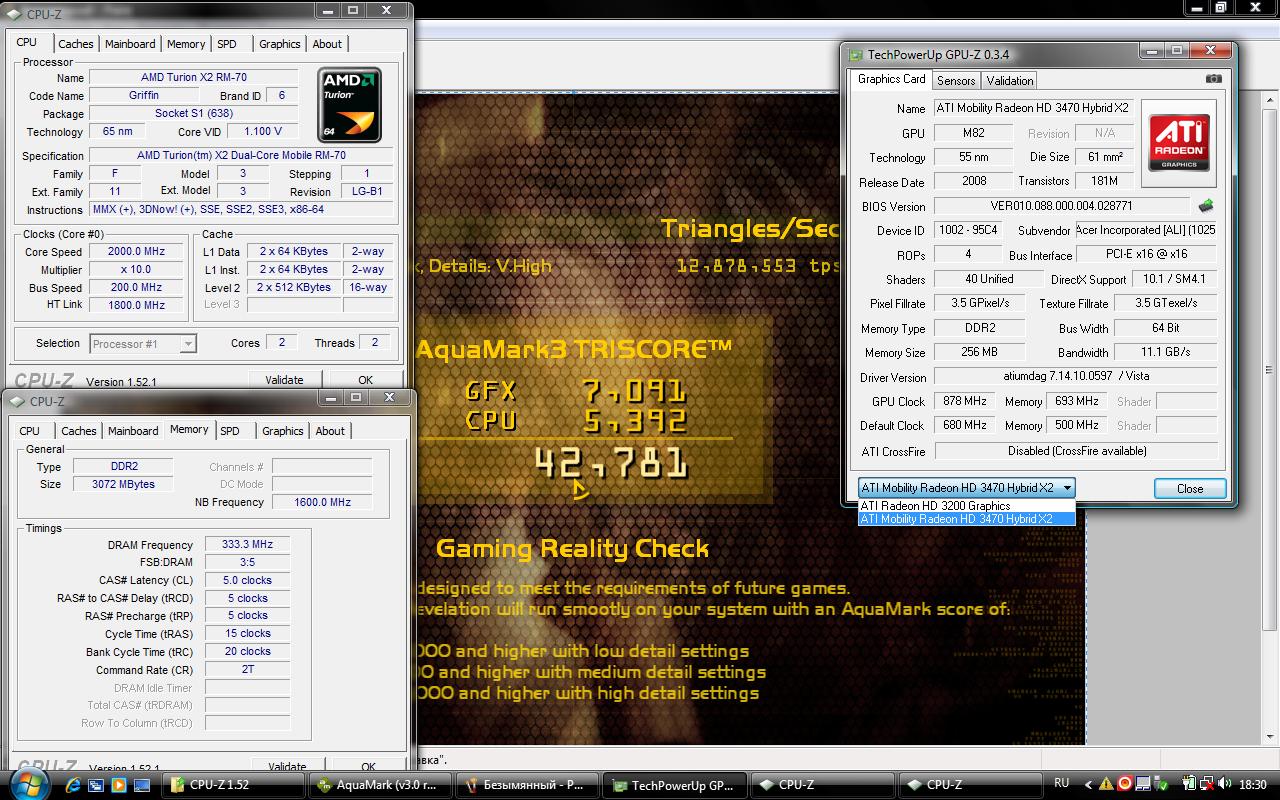Click the Switch Between Windows quick launch icon
Viewport: 1280px width, 800px height.
[96, 785]
